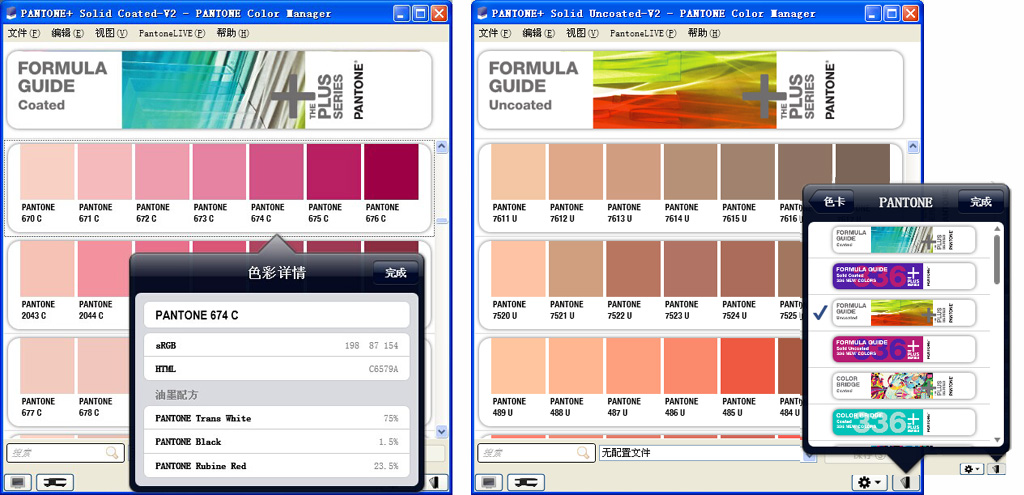Choose Color Bridge Coated fan deck

point(904,386)
